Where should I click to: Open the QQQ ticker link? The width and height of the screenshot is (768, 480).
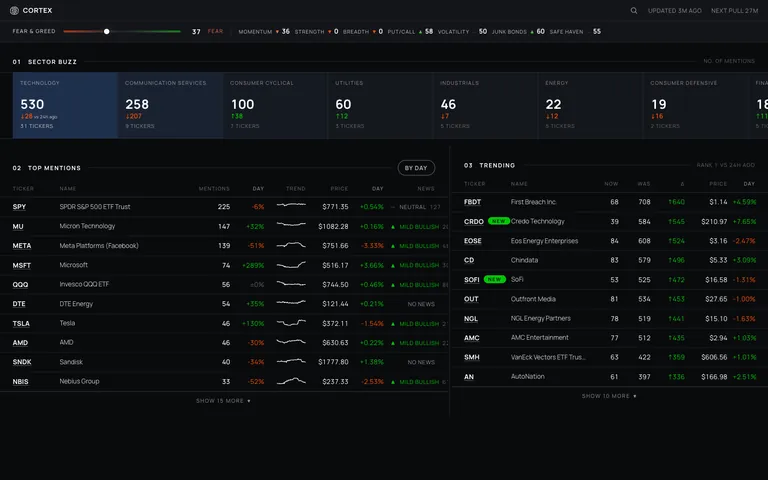click(x=20, y=285)
